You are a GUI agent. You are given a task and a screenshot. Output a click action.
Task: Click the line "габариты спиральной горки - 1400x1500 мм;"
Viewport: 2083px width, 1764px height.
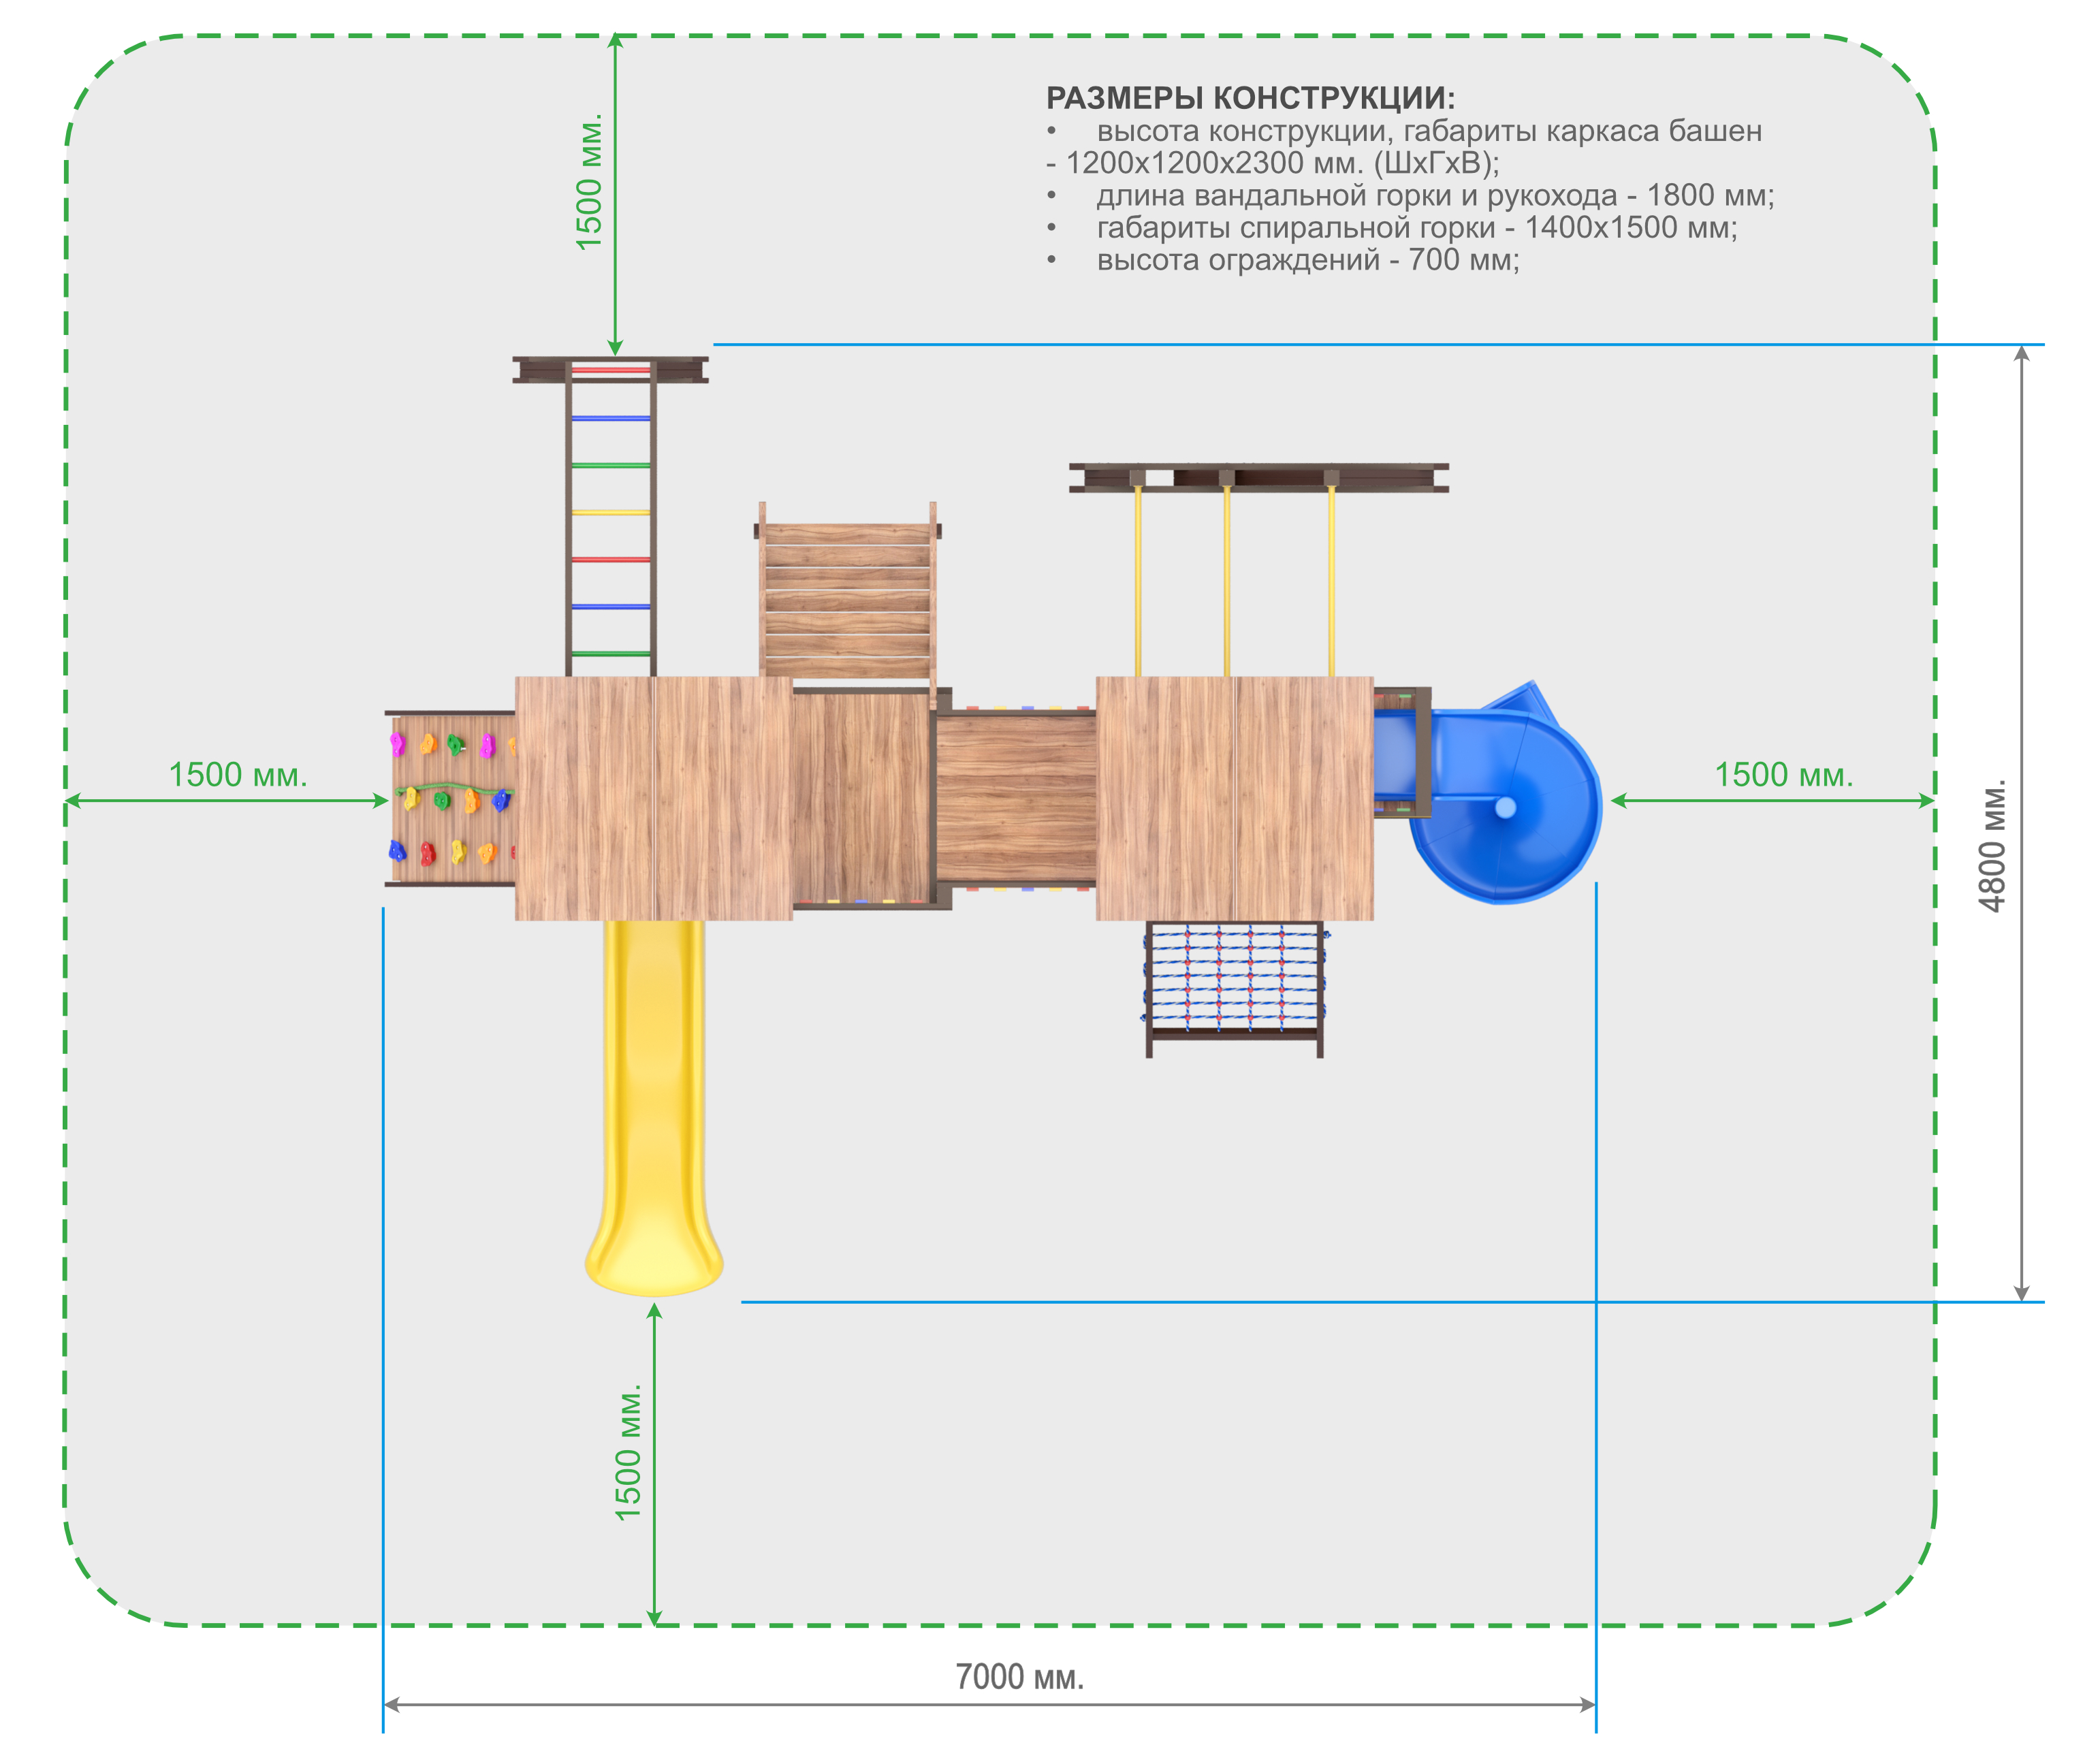pyautogui.click(x=1417, y=227)
